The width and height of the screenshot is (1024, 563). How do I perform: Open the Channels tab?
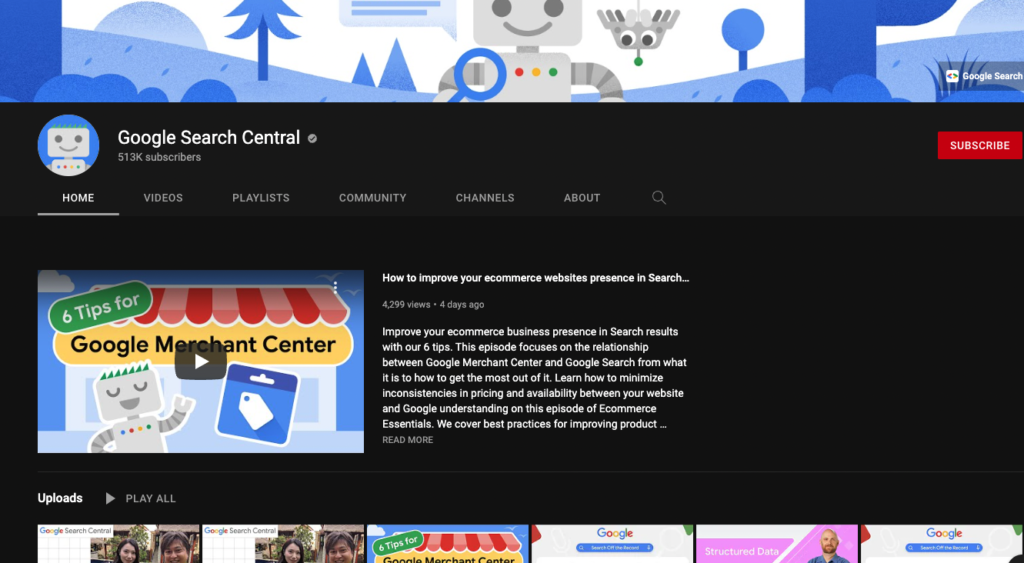click(x=485, y=198)
